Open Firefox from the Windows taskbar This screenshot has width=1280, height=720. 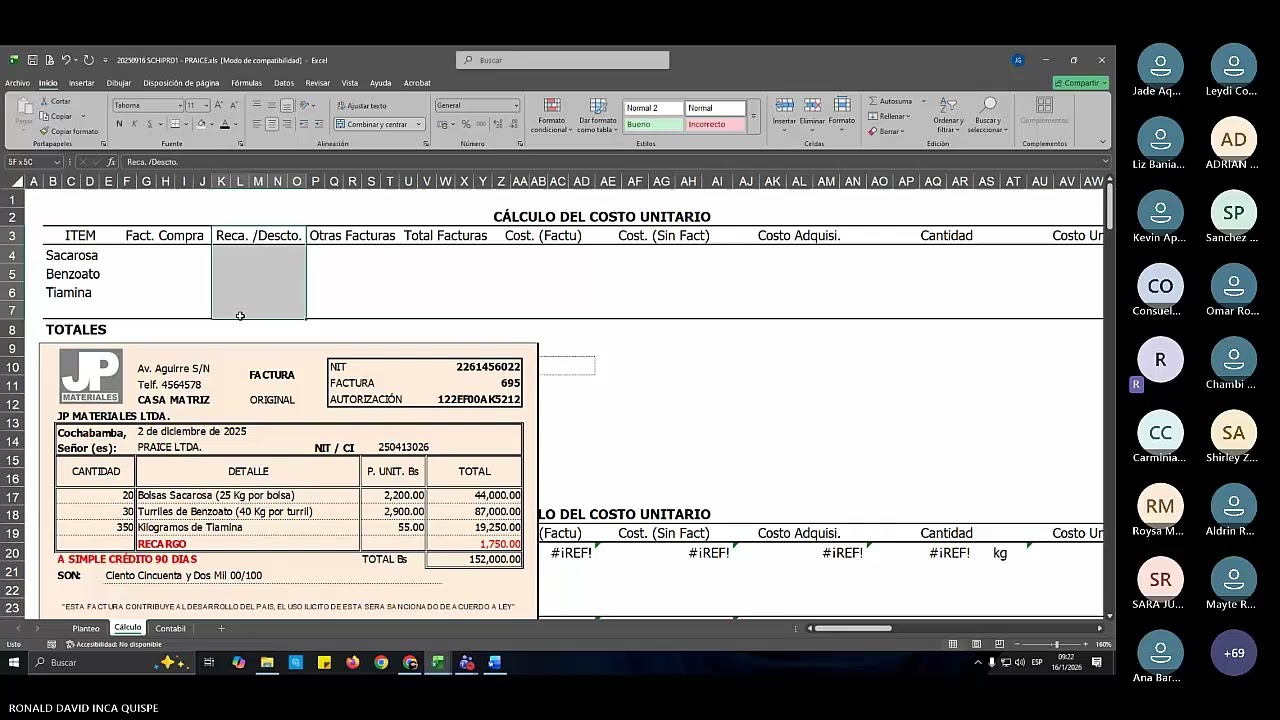[353, 662]
